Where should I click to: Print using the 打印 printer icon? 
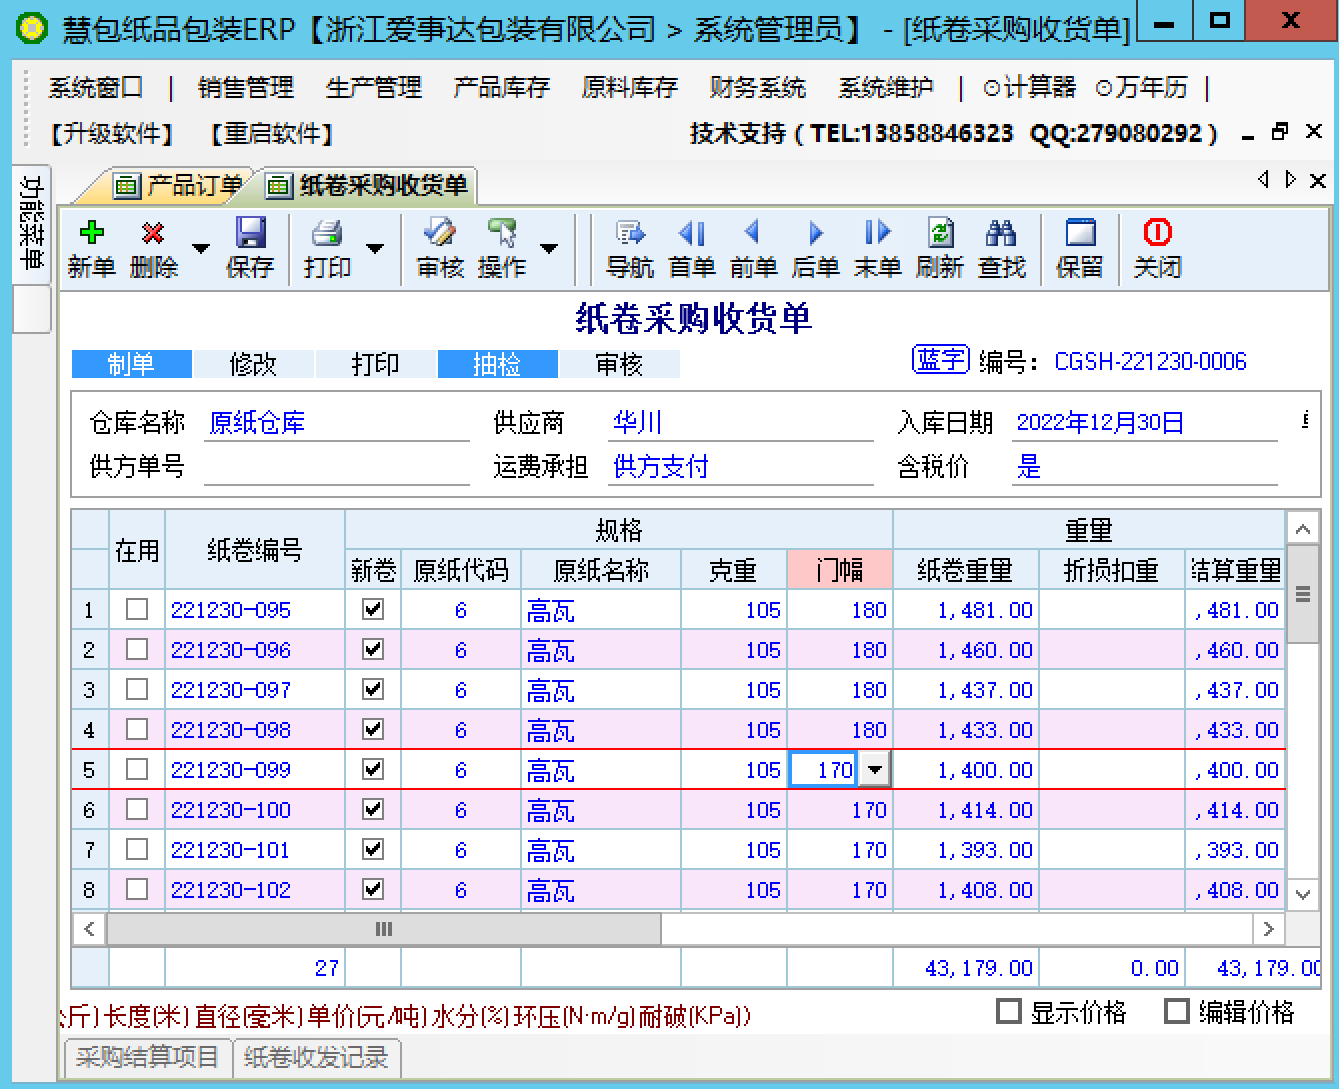coord(327,234)
